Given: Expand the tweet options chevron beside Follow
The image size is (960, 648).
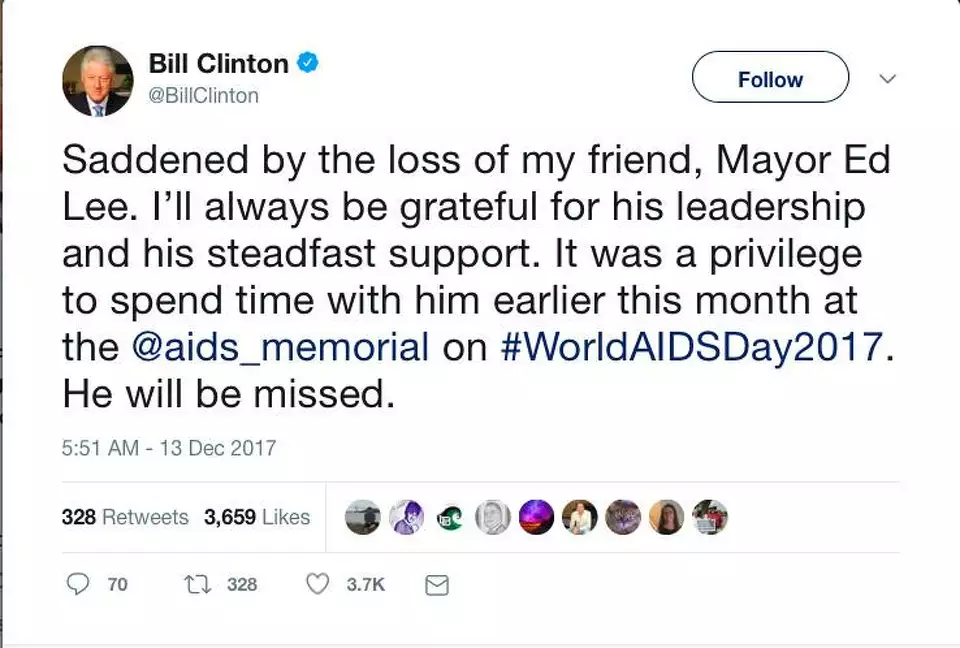Looking at the screenshot, I should pos(887,78).
